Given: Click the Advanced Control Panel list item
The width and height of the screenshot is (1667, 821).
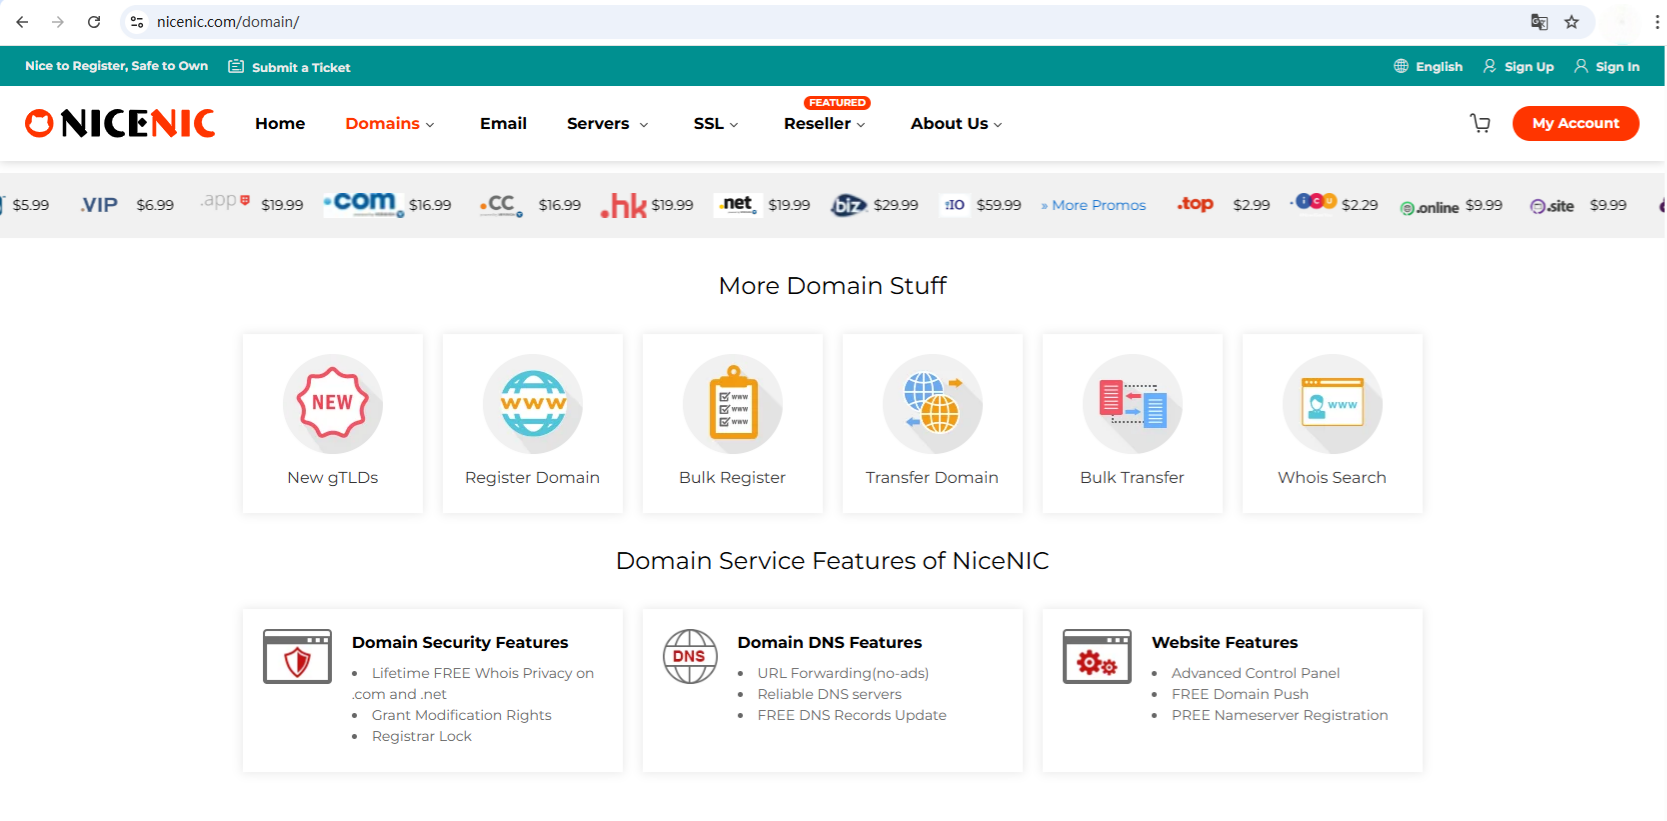Looking at the screenshot, I should [1256, 673].
